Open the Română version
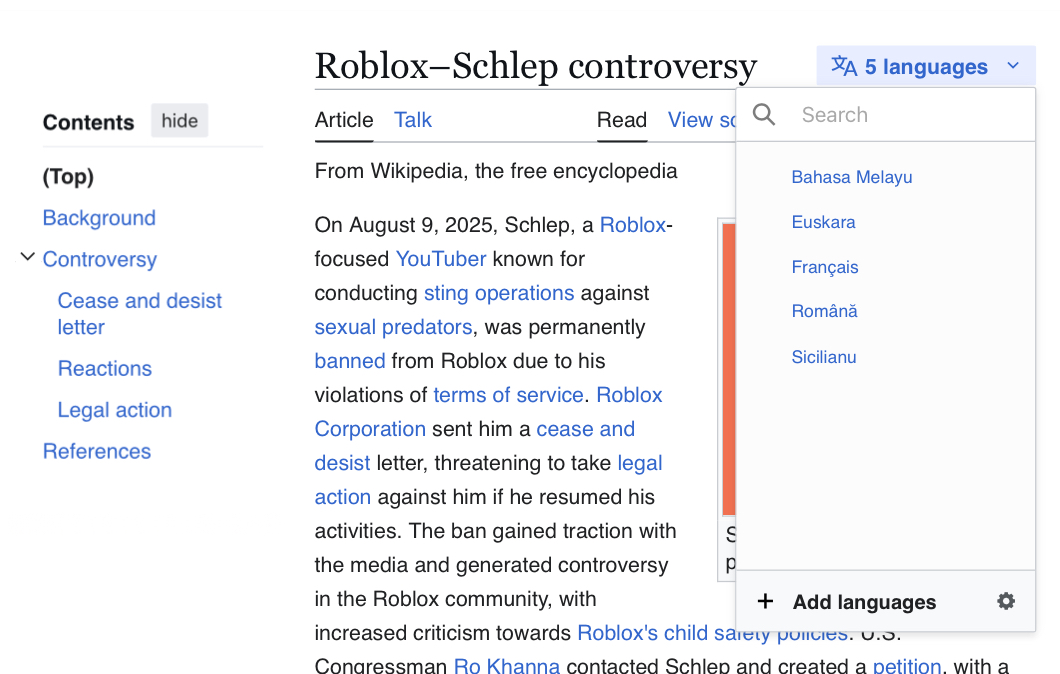Screen dimensions: 1060x674 825,311
